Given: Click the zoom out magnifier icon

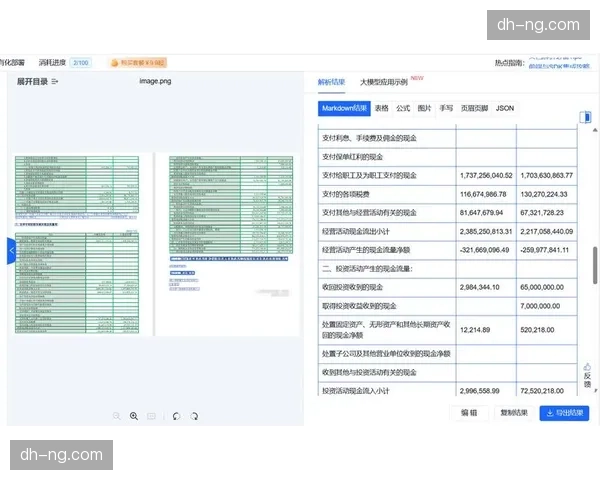Looking at the screenshot, I should pos(117,416).
